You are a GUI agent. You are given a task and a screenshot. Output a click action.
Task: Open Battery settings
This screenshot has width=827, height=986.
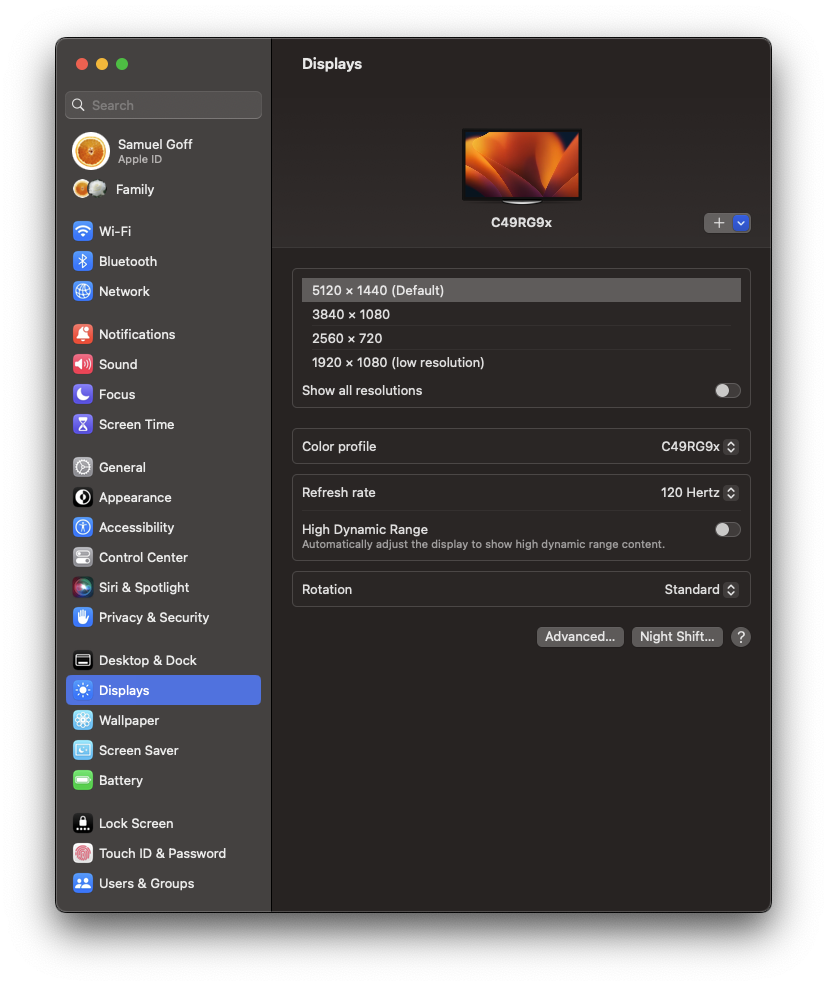122,780
